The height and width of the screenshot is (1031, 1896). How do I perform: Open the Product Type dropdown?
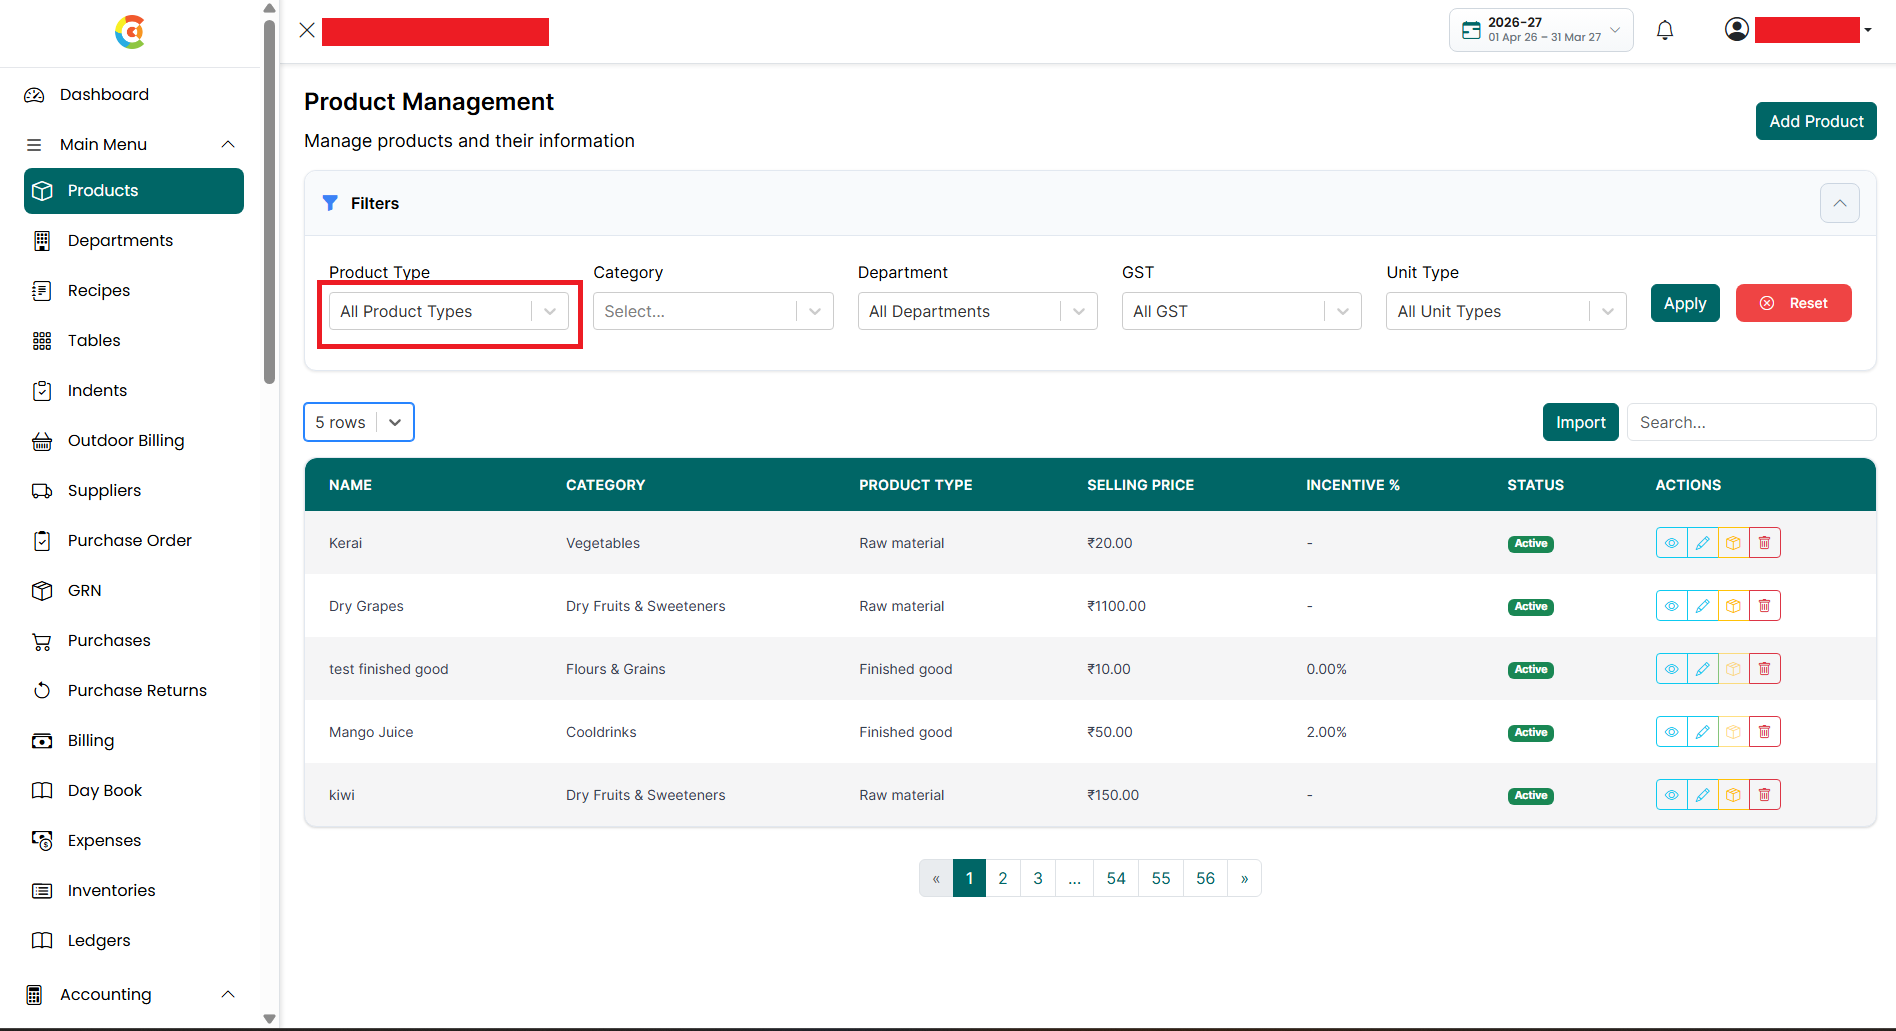449,311
